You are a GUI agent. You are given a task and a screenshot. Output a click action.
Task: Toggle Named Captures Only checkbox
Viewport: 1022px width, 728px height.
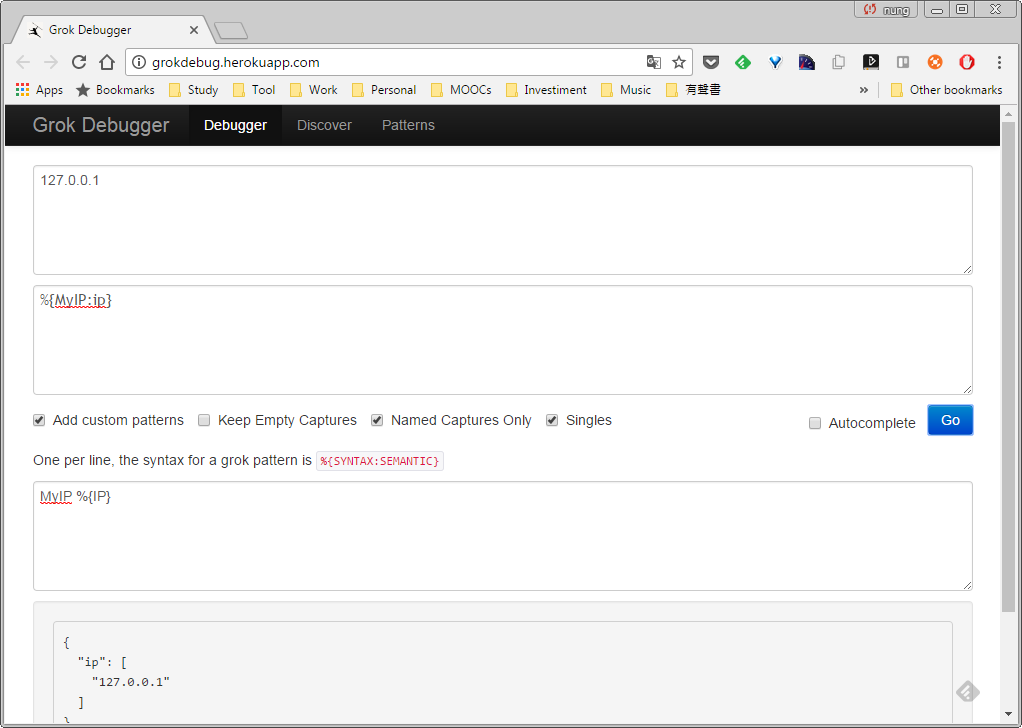coord(377,420)
